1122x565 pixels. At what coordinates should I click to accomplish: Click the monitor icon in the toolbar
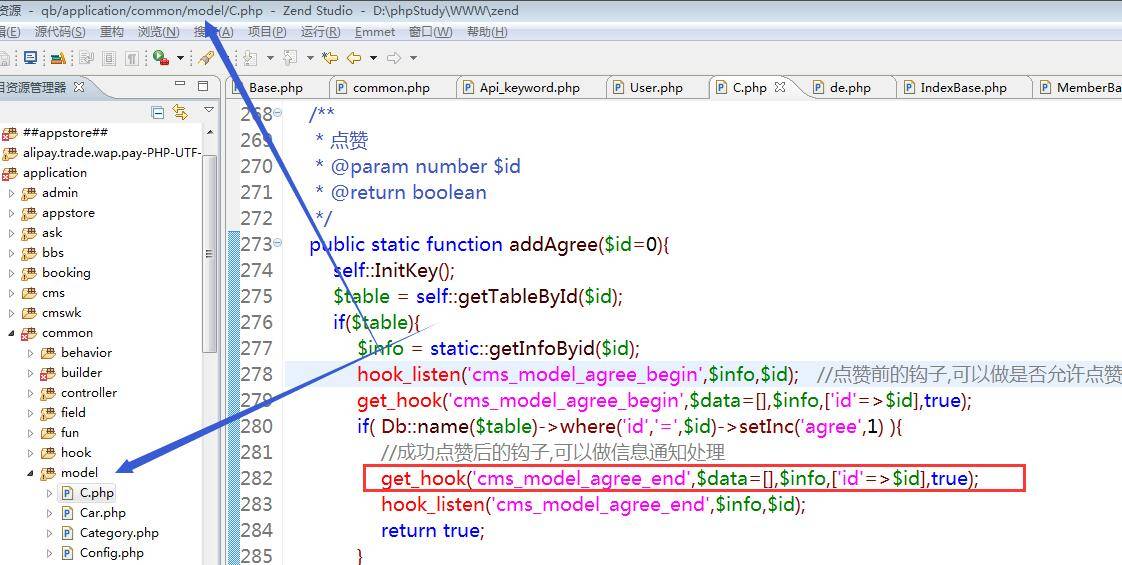point(30,58)
